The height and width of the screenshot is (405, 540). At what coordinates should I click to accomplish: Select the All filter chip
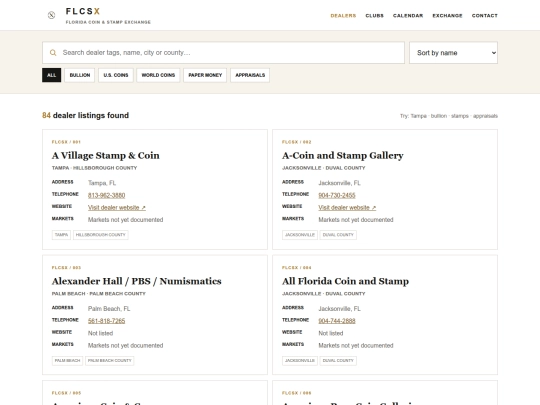click(51, 75)
